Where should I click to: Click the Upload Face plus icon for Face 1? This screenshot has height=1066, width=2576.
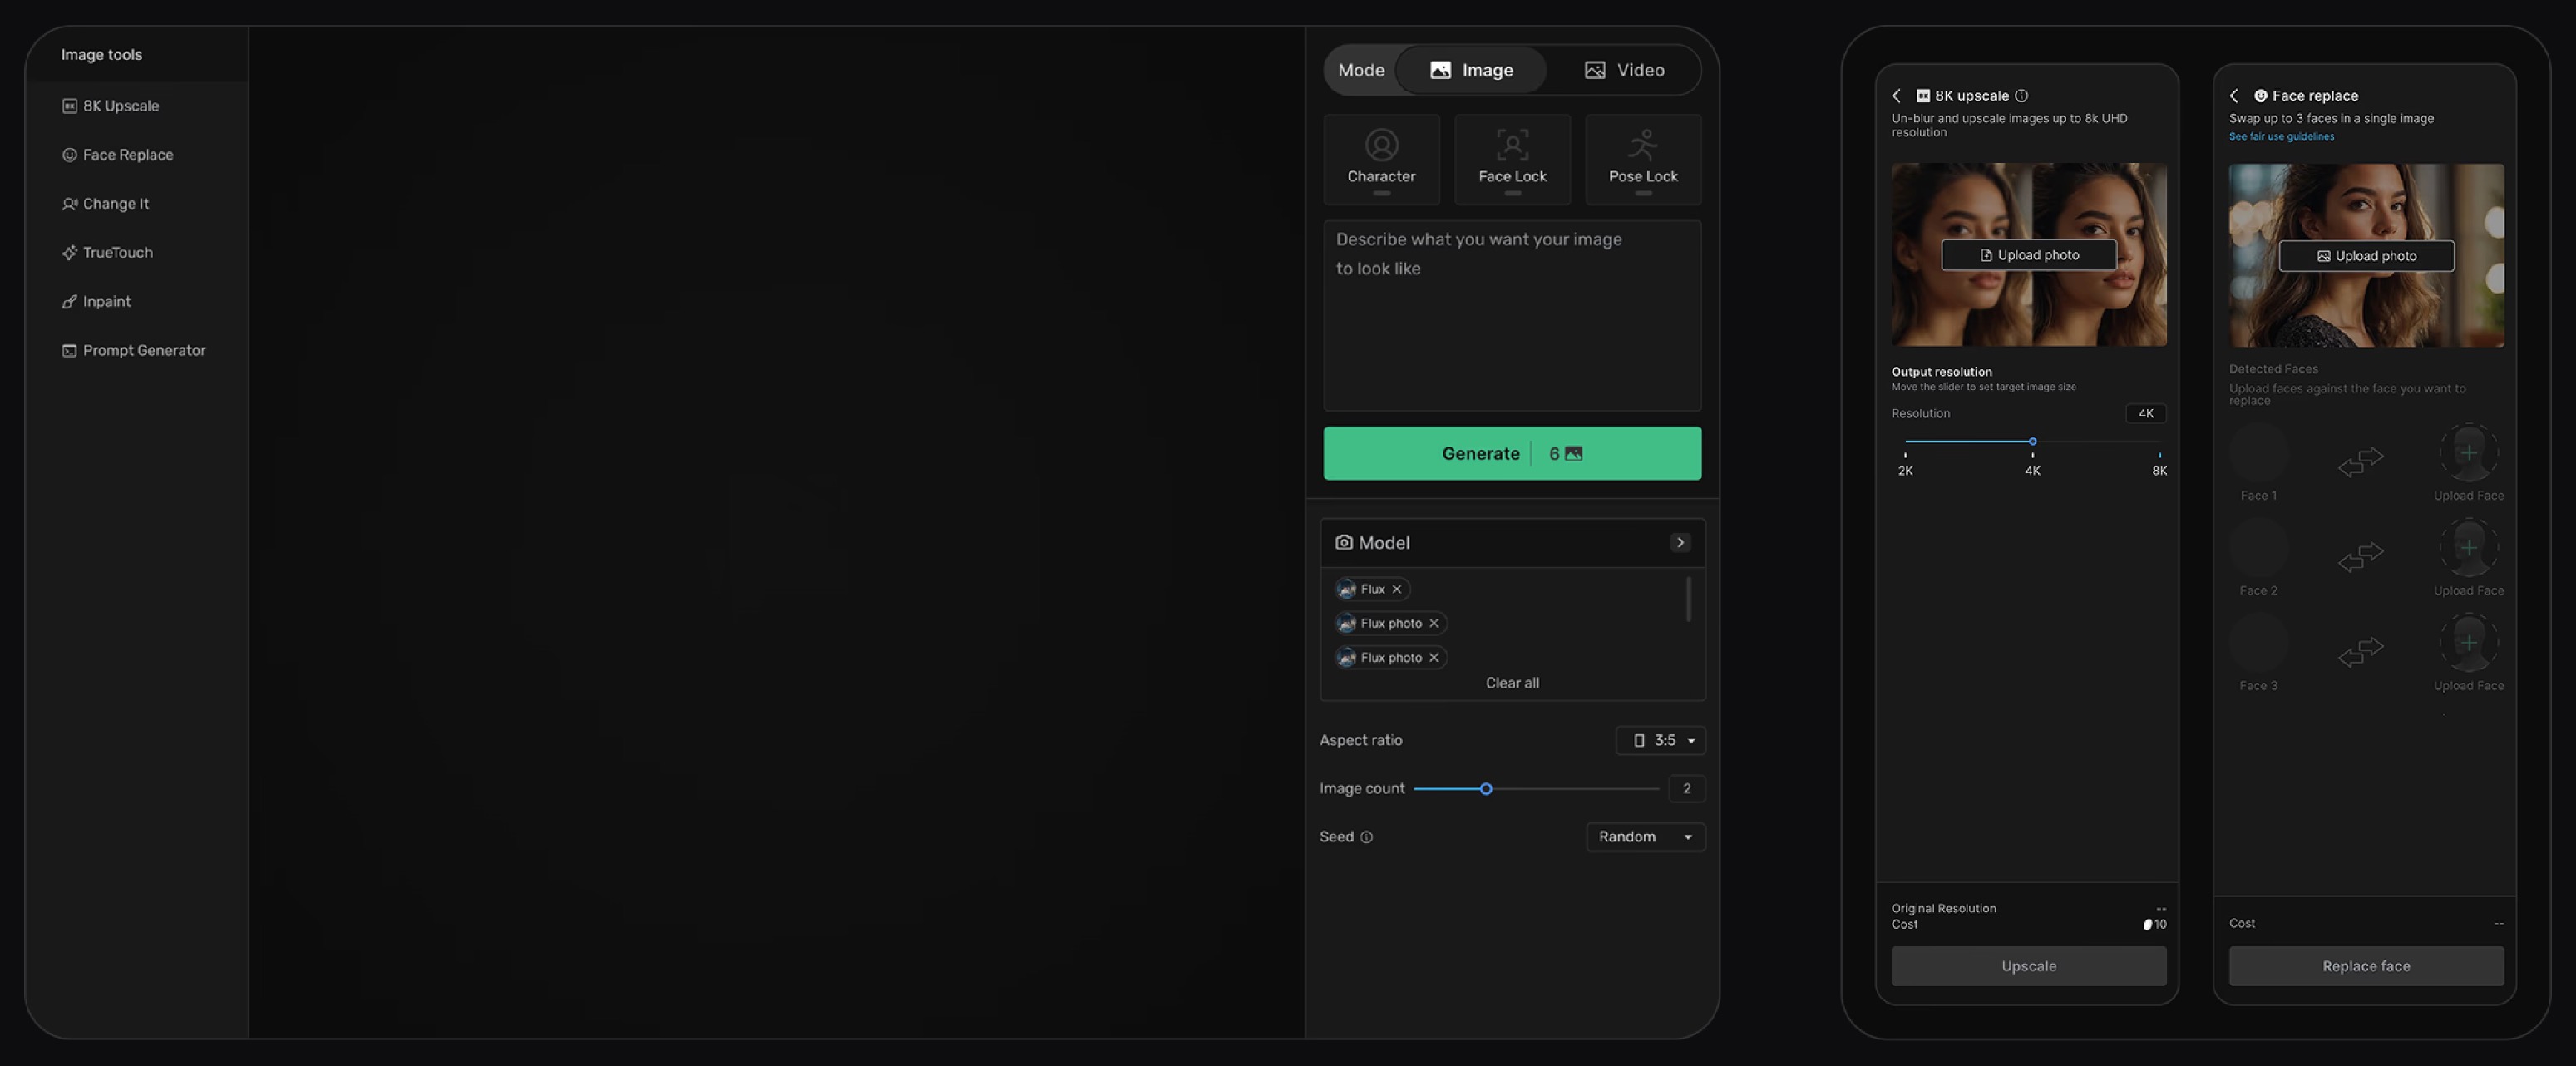(2468, 454)
